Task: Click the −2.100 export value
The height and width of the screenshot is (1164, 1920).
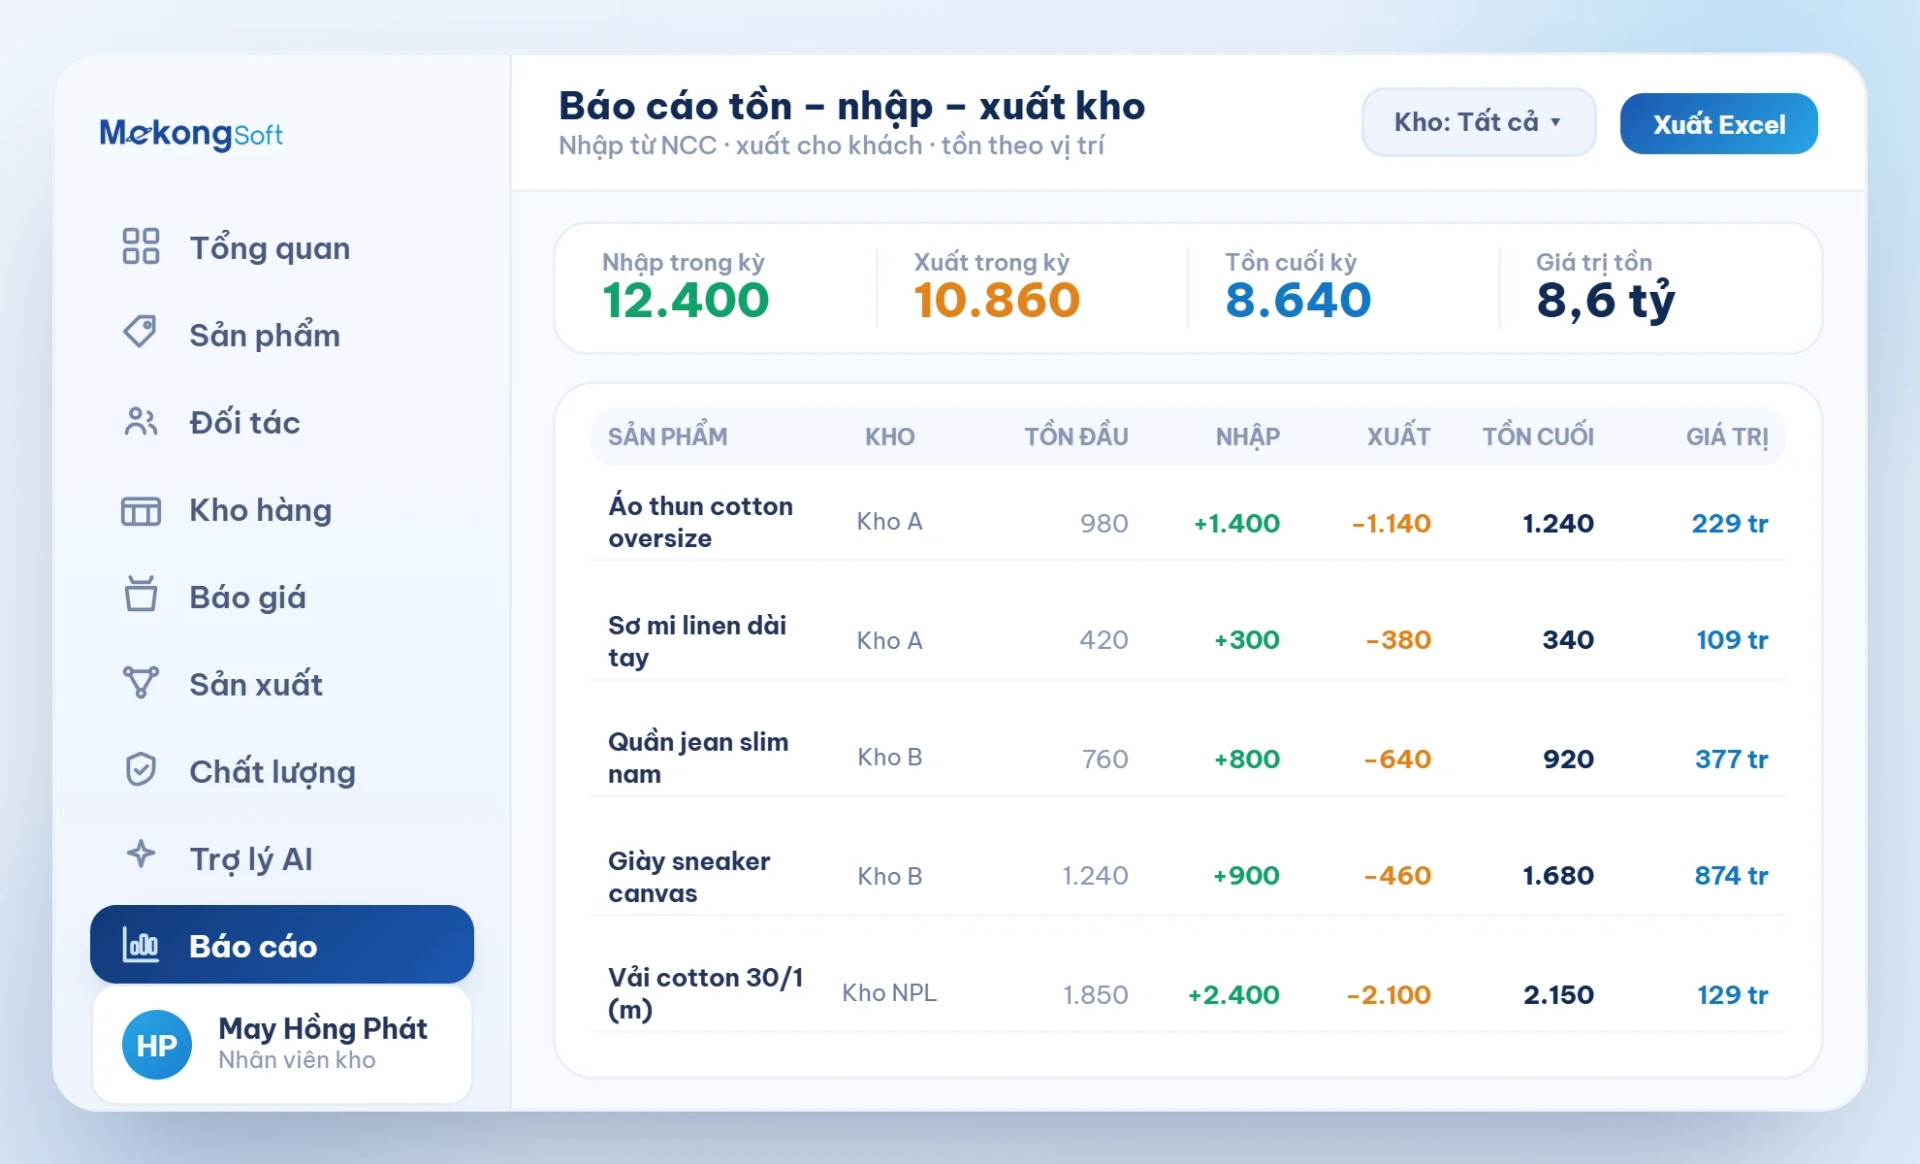Action: tap(1388, 995)
